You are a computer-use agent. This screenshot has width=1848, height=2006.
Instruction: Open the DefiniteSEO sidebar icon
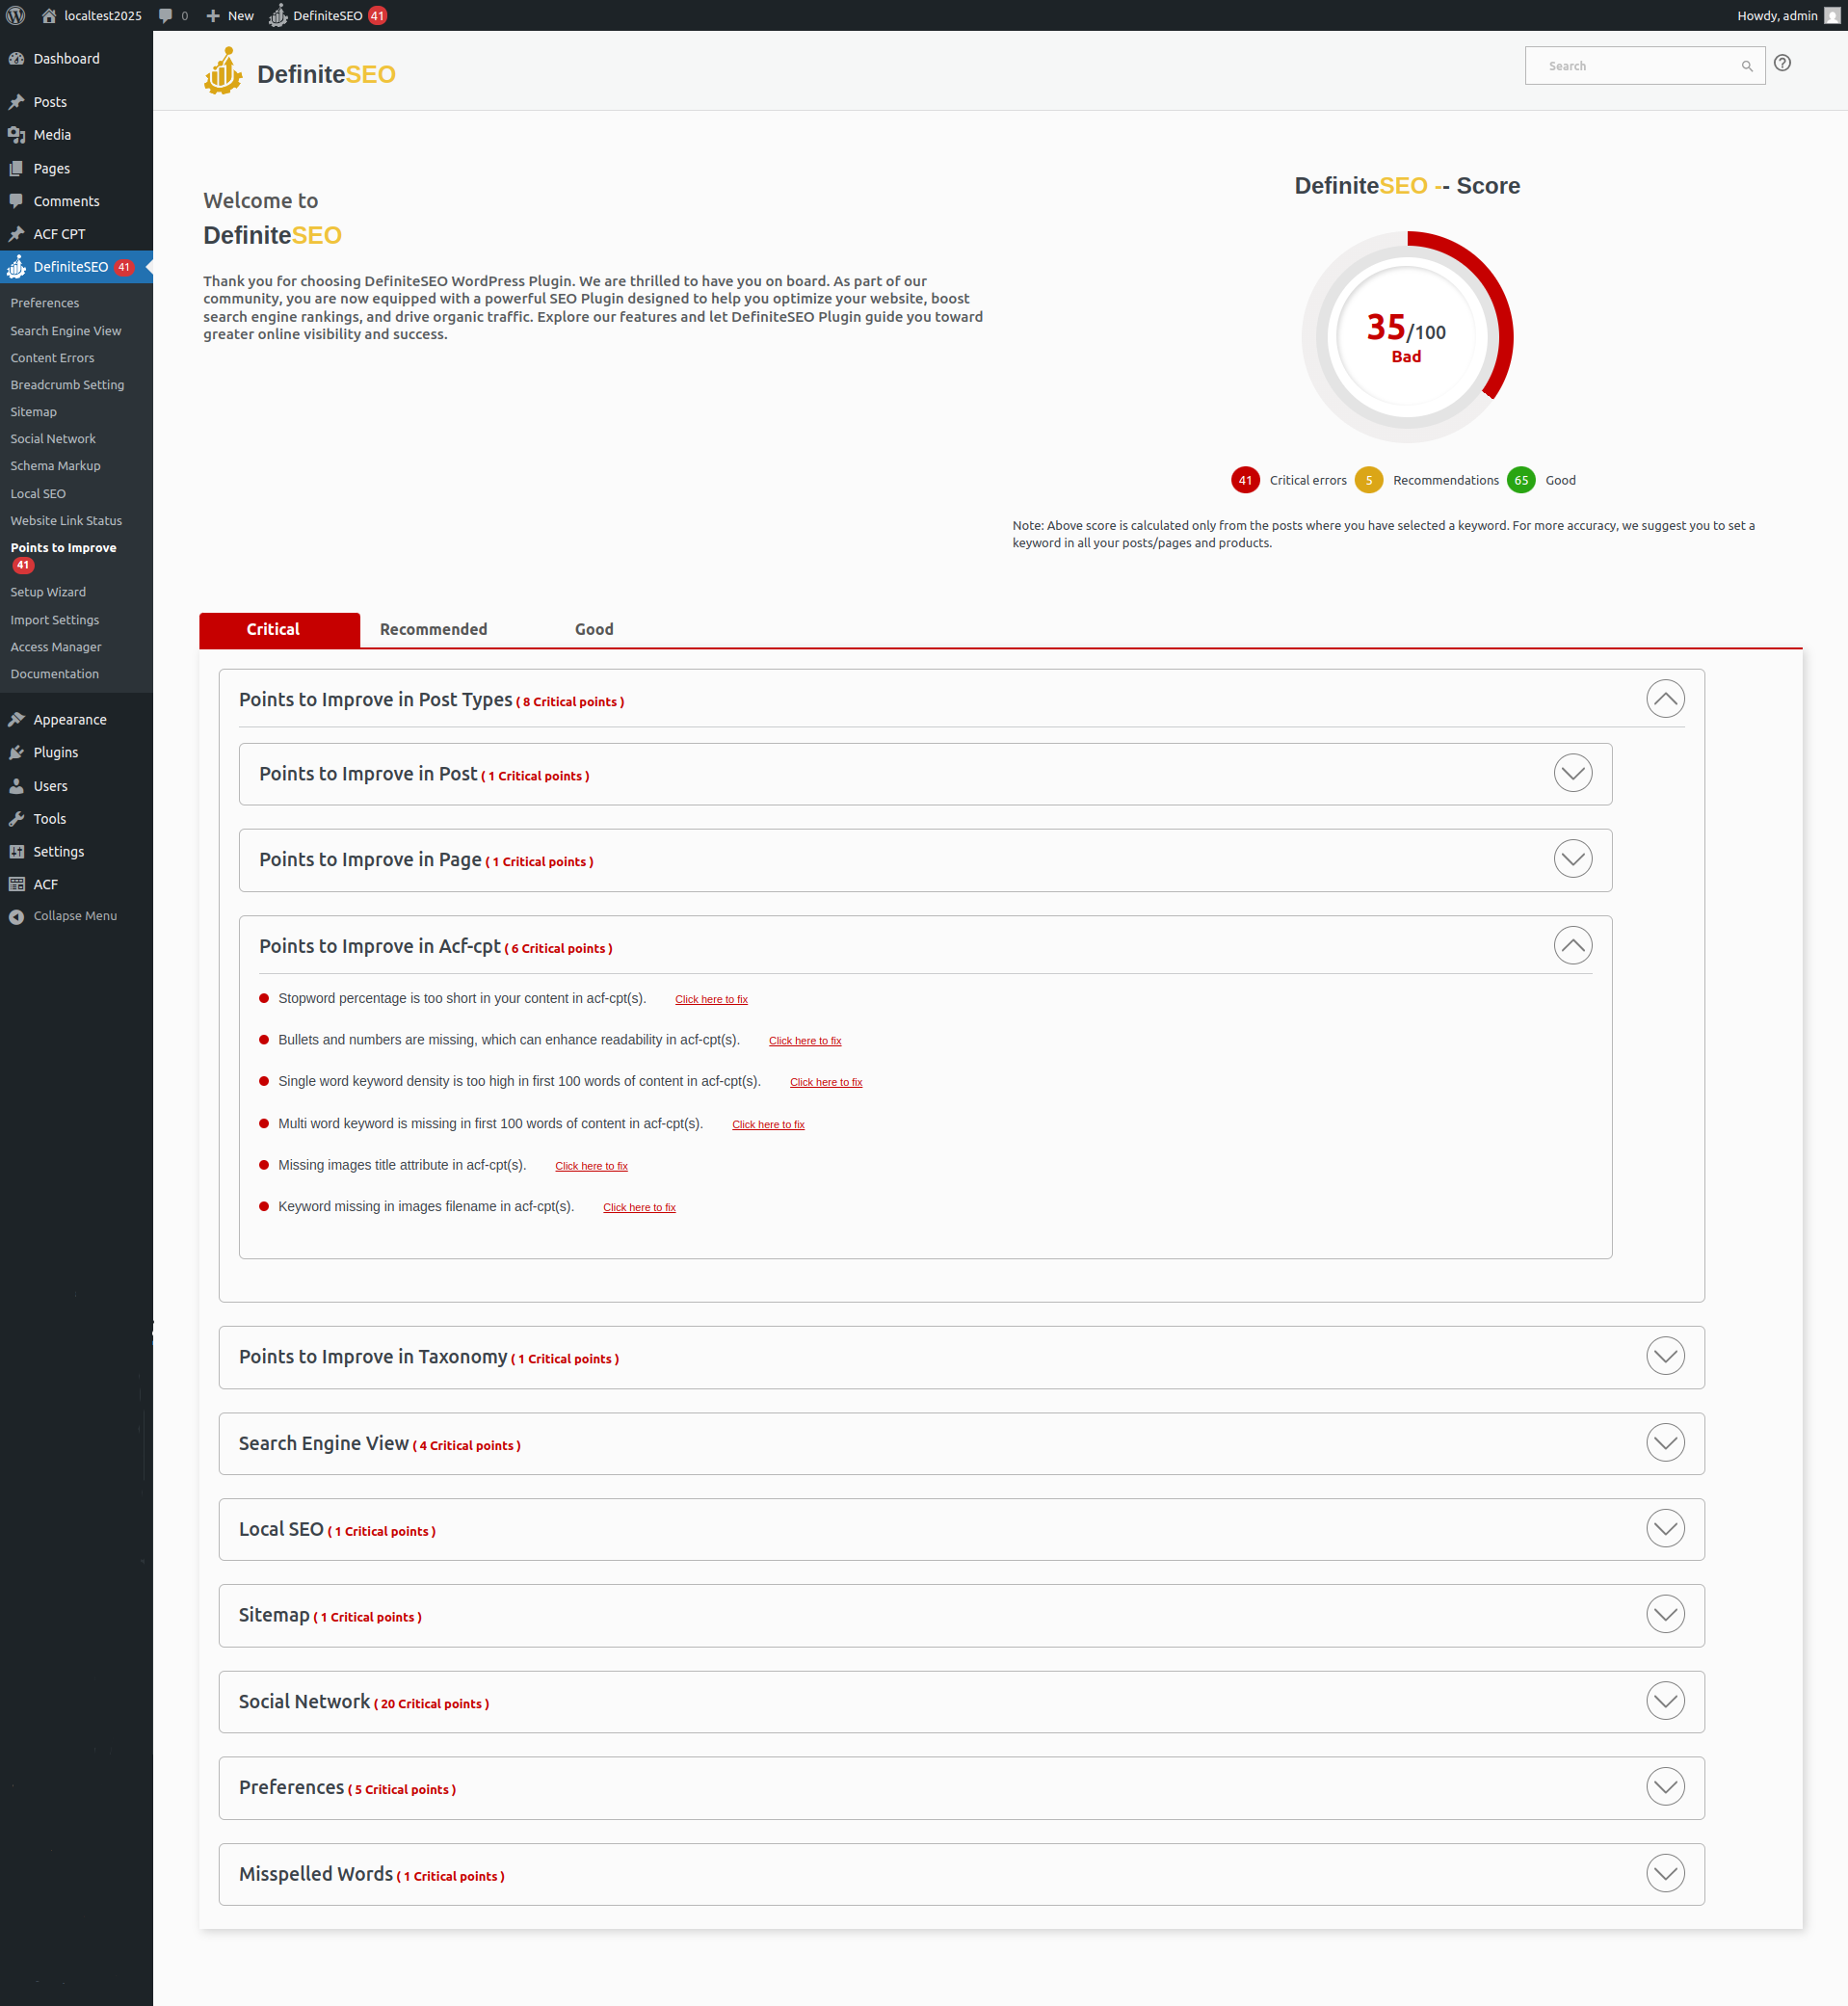[x=17, y=267]
